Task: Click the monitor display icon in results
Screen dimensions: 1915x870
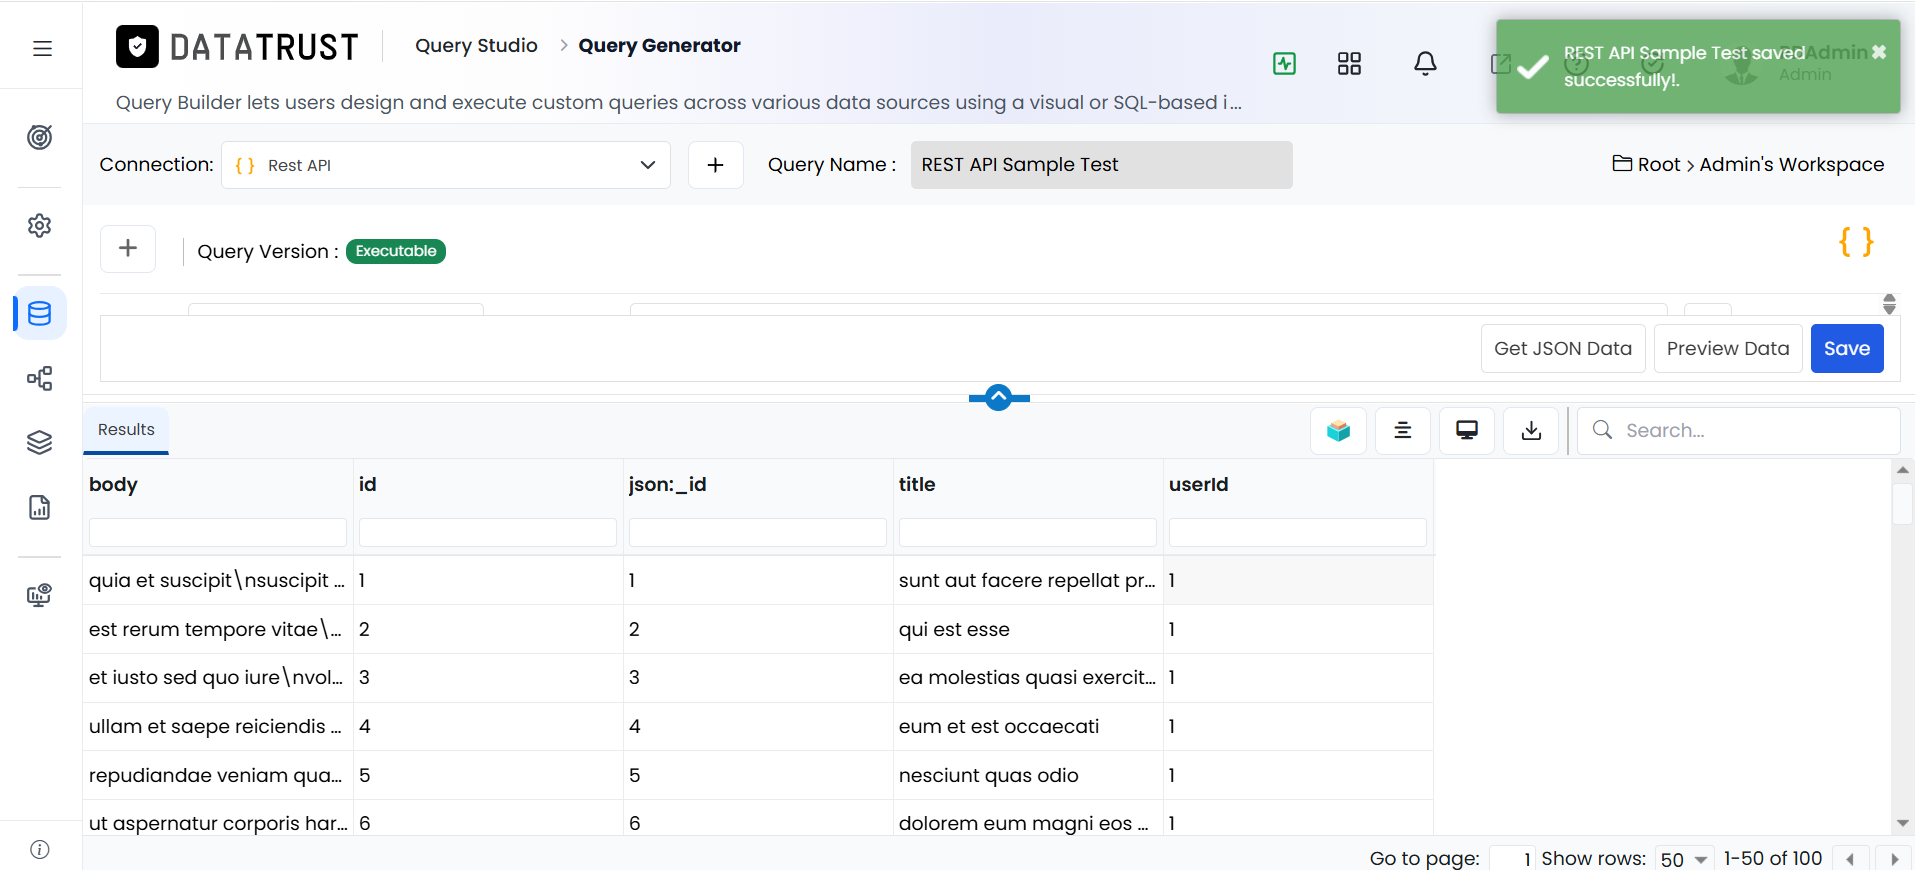Action: pos(1467,431)
